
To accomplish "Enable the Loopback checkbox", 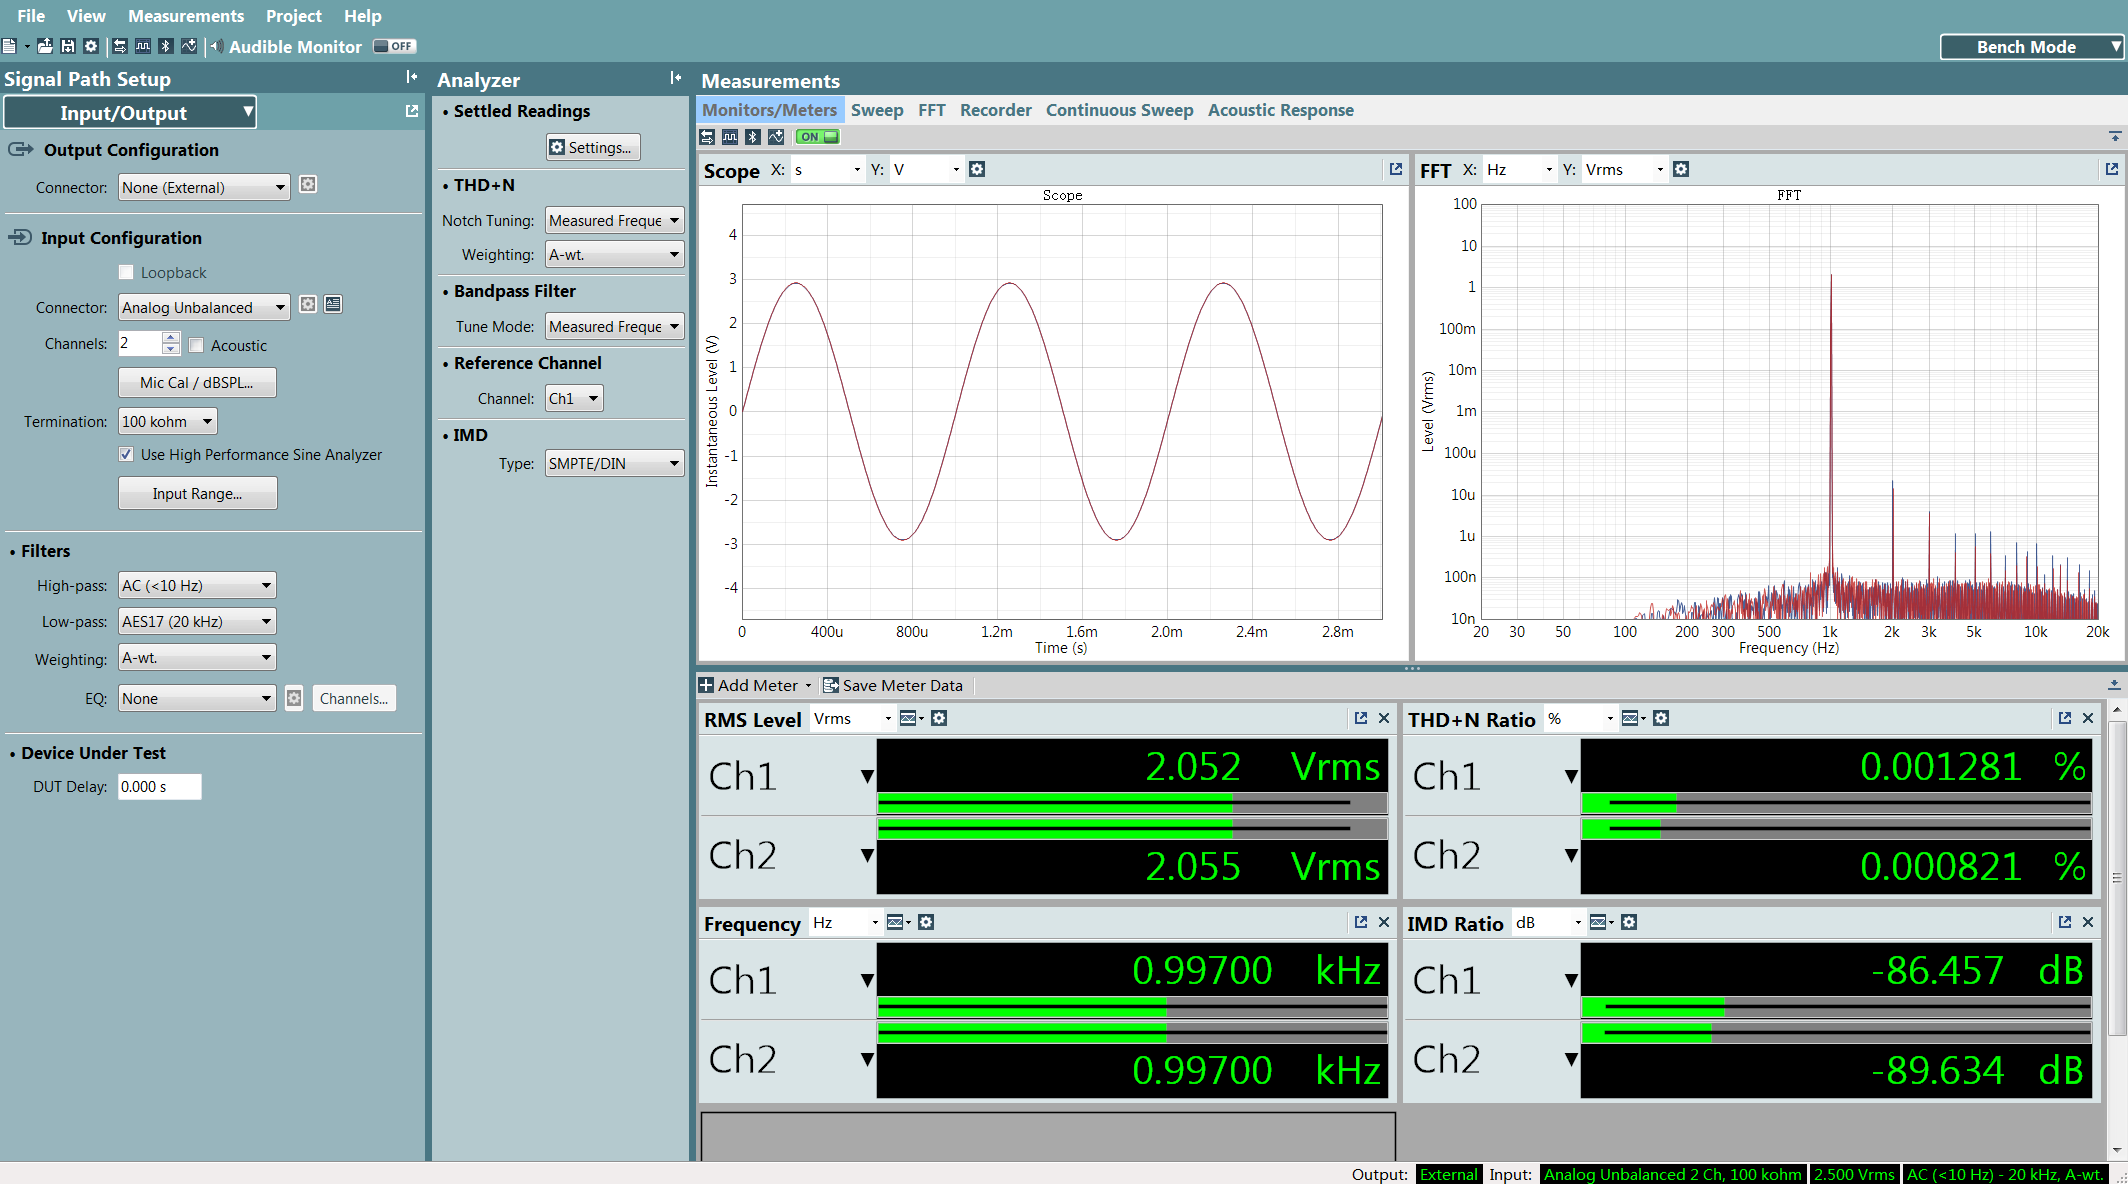I will [x=126, y=272].
